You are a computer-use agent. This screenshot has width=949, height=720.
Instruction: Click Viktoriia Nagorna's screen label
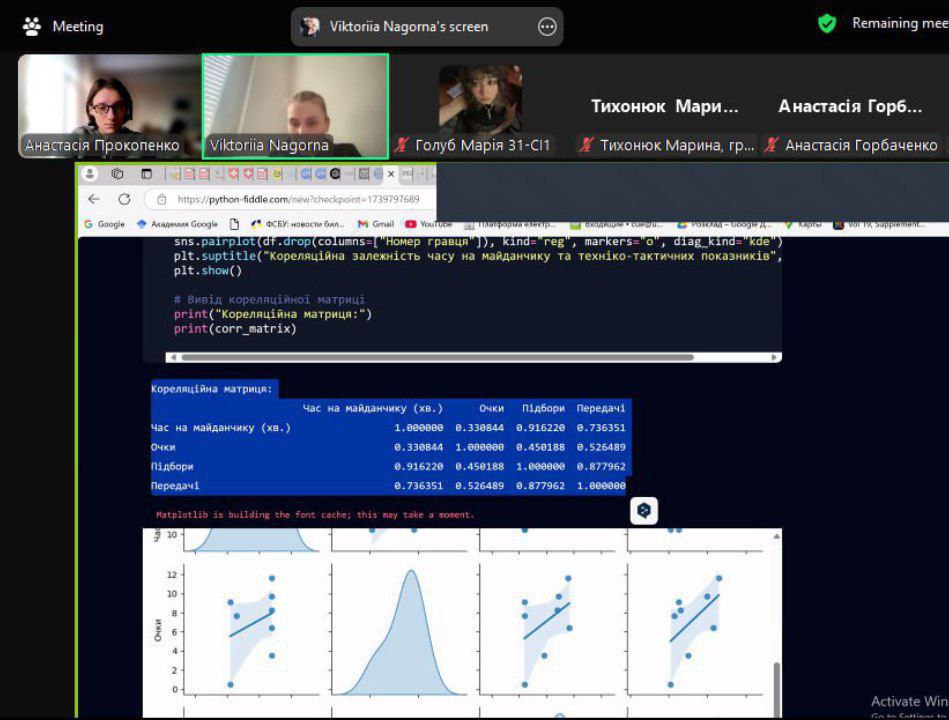[409, 27]
